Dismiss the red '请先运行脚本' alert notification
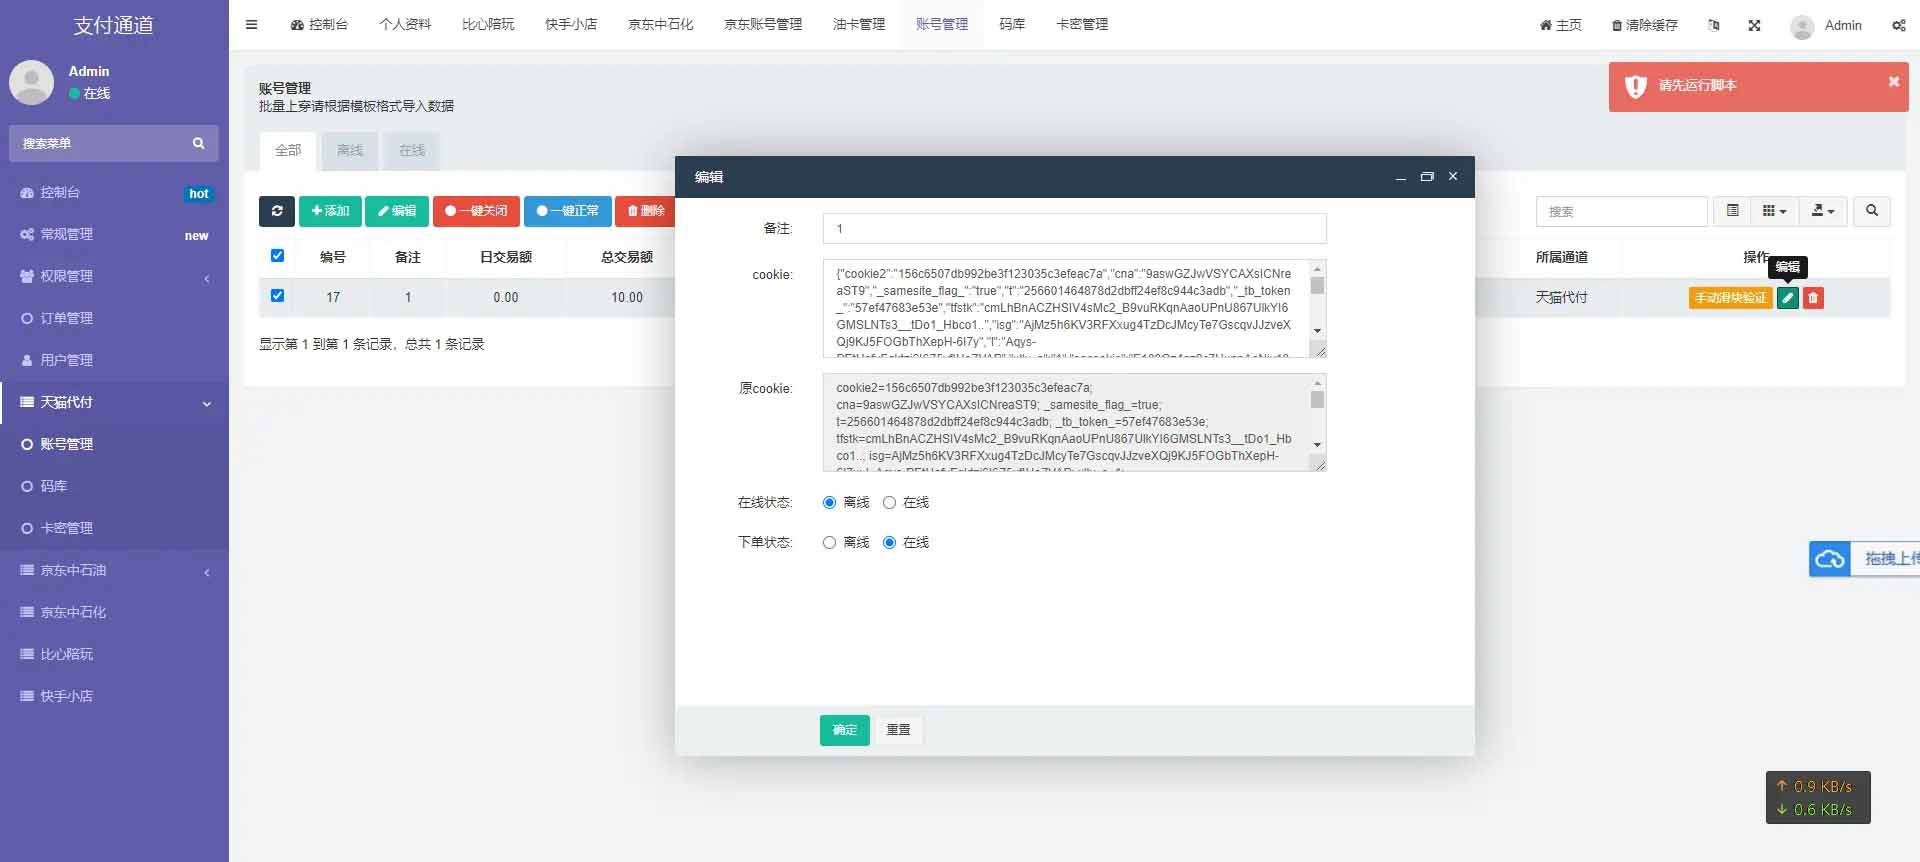 click(1893, 82)
